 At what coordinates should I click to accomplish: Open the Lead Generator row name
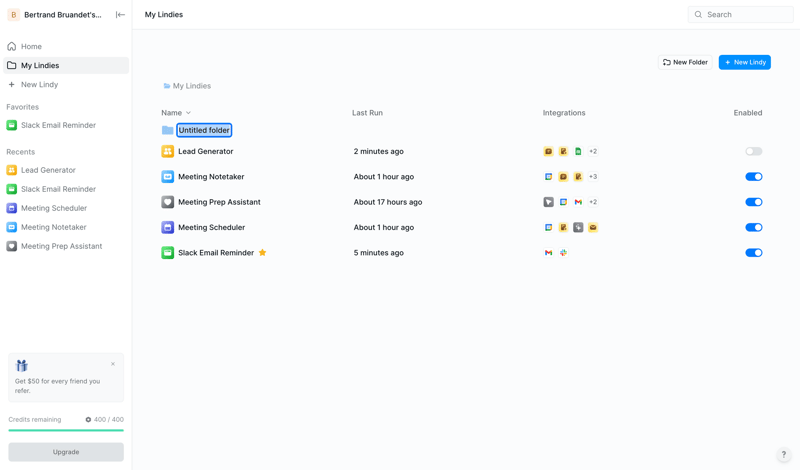(206, 151)
